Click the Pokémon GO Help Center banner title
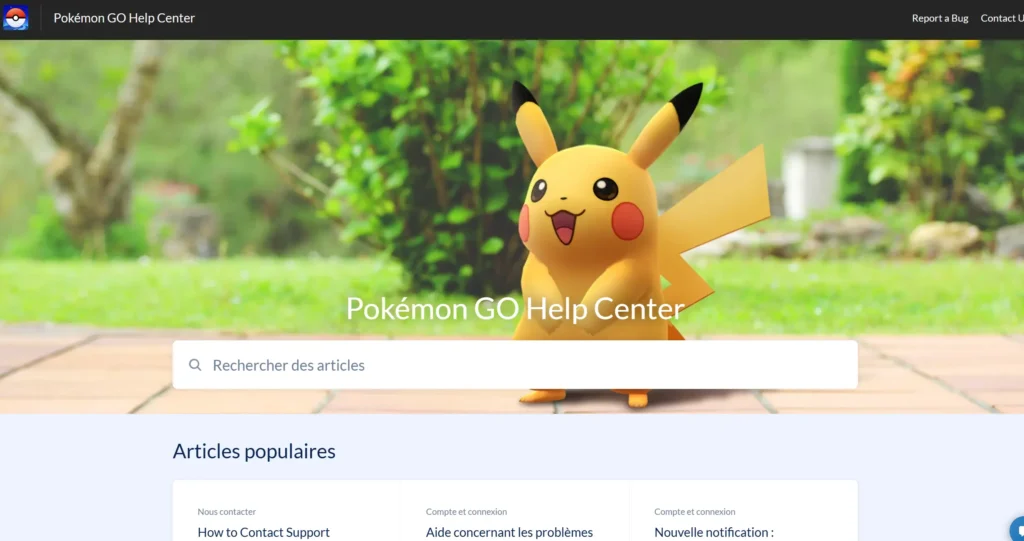This screenshot has width=1024, height=541. [x=515, y=308]
